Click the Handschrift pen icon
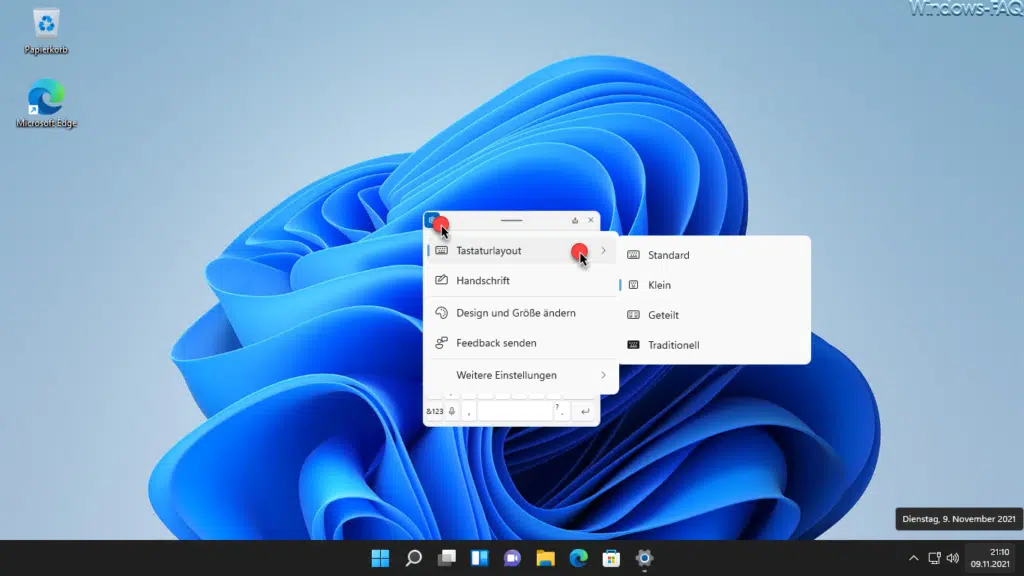The image size is (1024, 576). (441, 282)
